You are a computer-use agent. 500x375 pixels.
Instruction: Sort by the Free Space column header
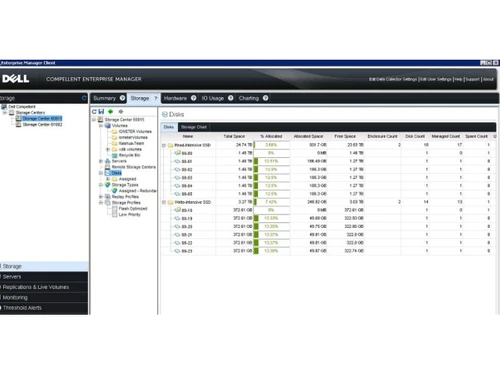coord(345,136)
